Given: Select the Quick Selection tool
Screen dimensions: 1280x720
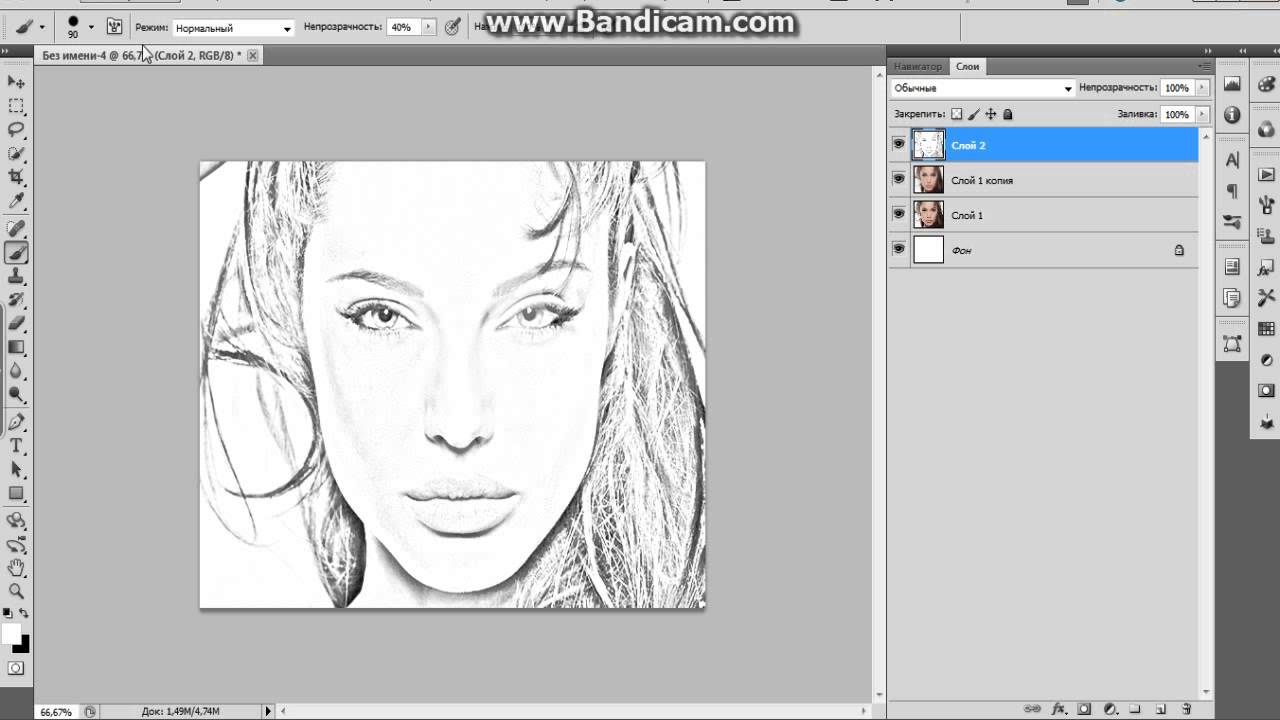Looking at the screenshot, I should (x=16, y=154).
